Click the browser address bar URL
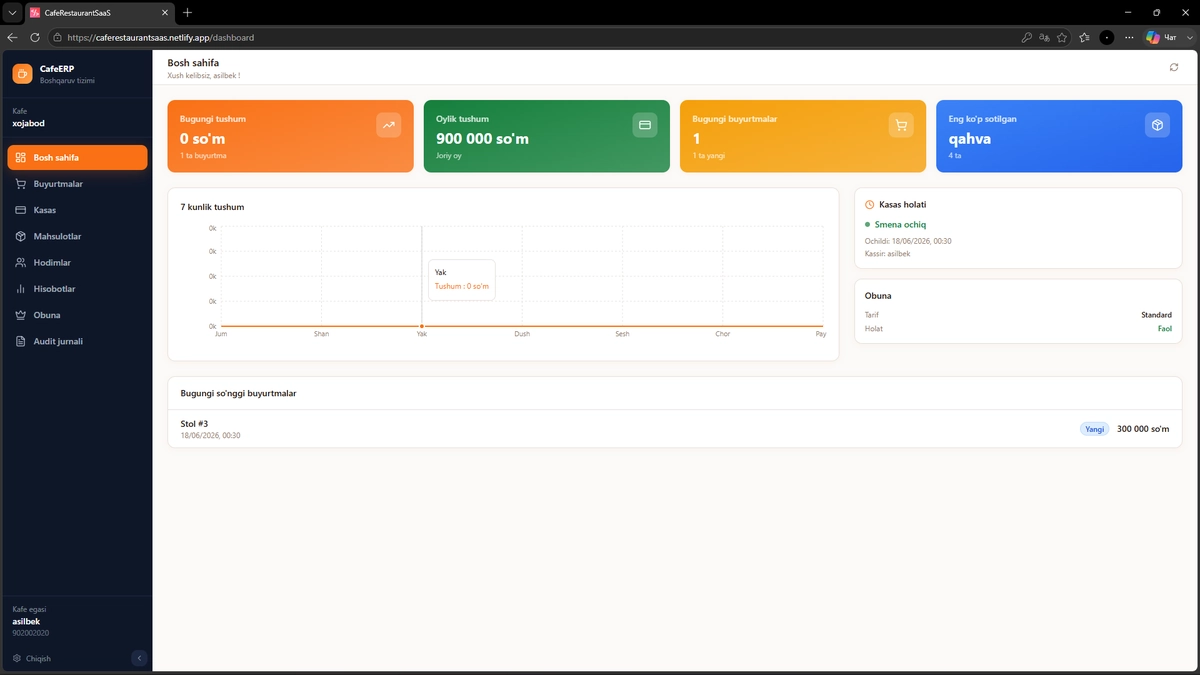 pyautogui.click(x=160, y=37)
